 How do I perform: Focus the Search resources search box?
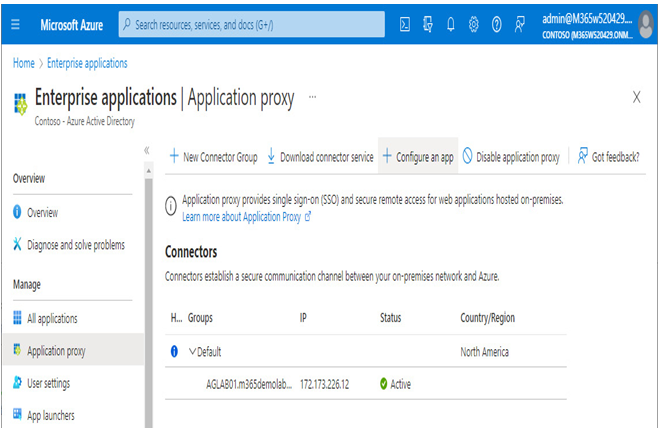click(x=252, y=24)
